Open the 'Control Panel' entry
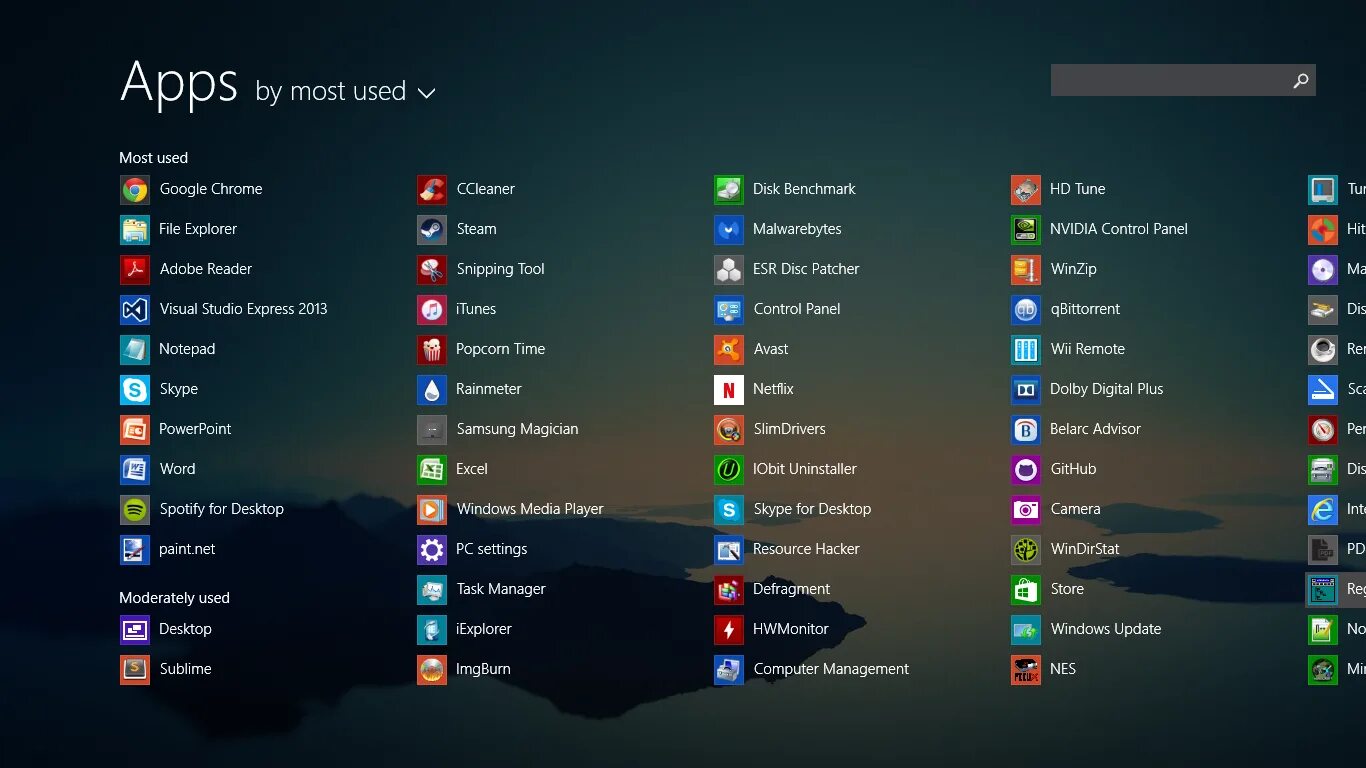Viewport: 1366px width, 768px height. tap(777, 309)
